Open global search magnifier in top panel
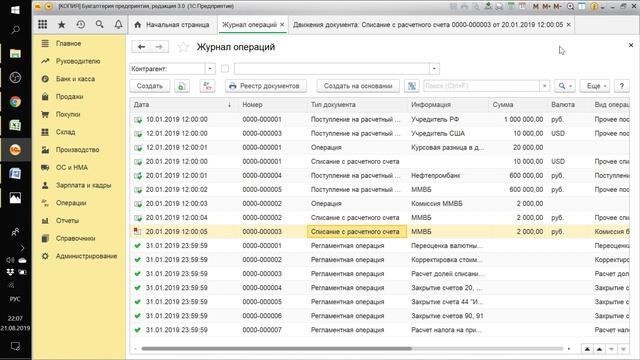Screen dimensions: 640x360 click(100, 24)
